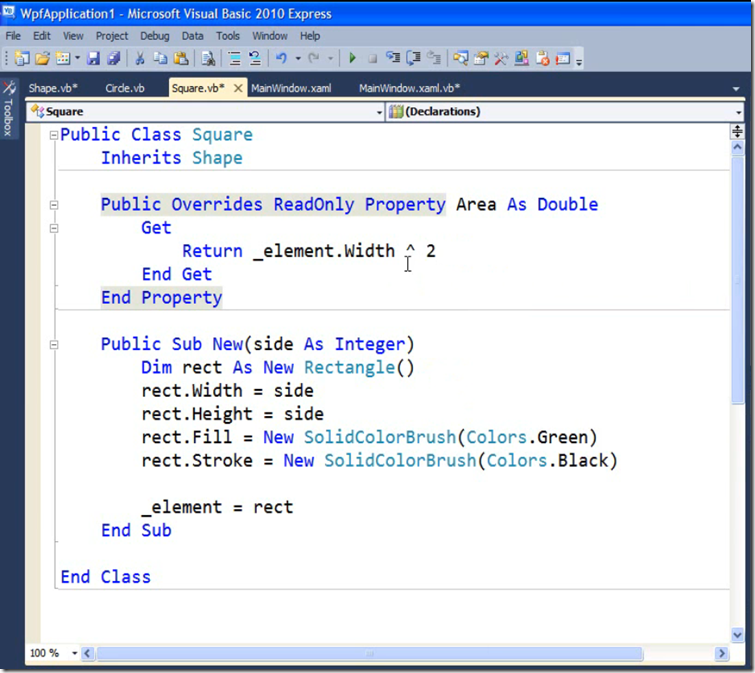This screenshot has width=755, height=673.
Task: Click the Open File folder icon
Action: coord(42,58)
